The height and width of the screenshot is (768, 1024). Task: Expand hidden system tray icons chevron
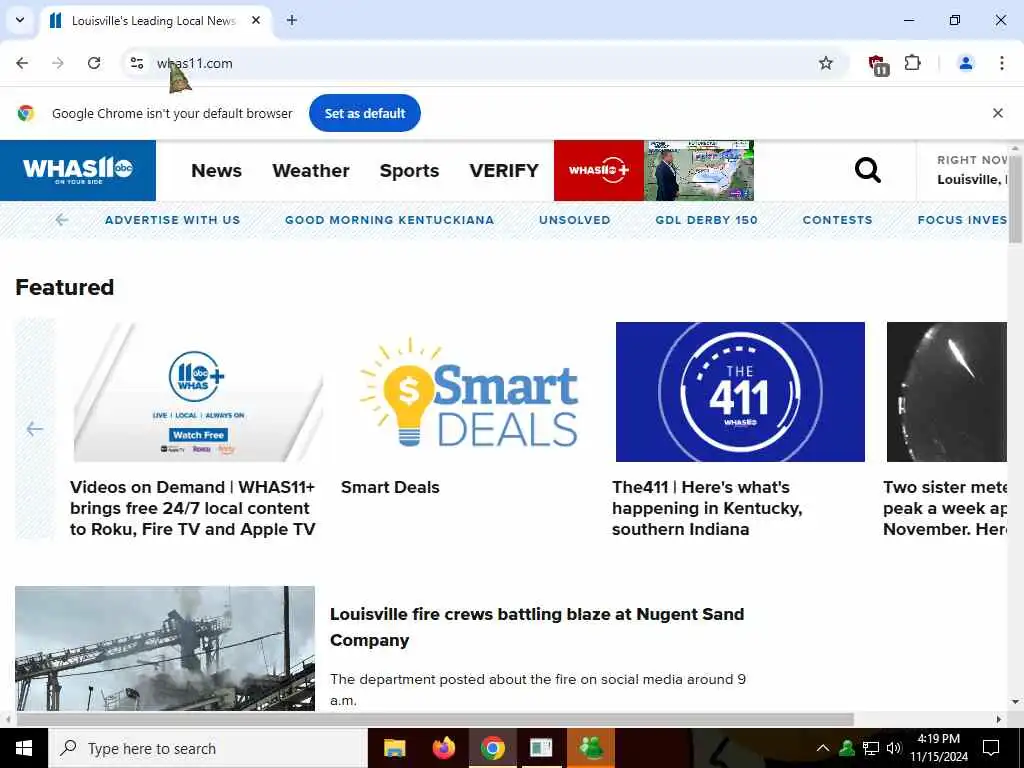pos(823,748)
